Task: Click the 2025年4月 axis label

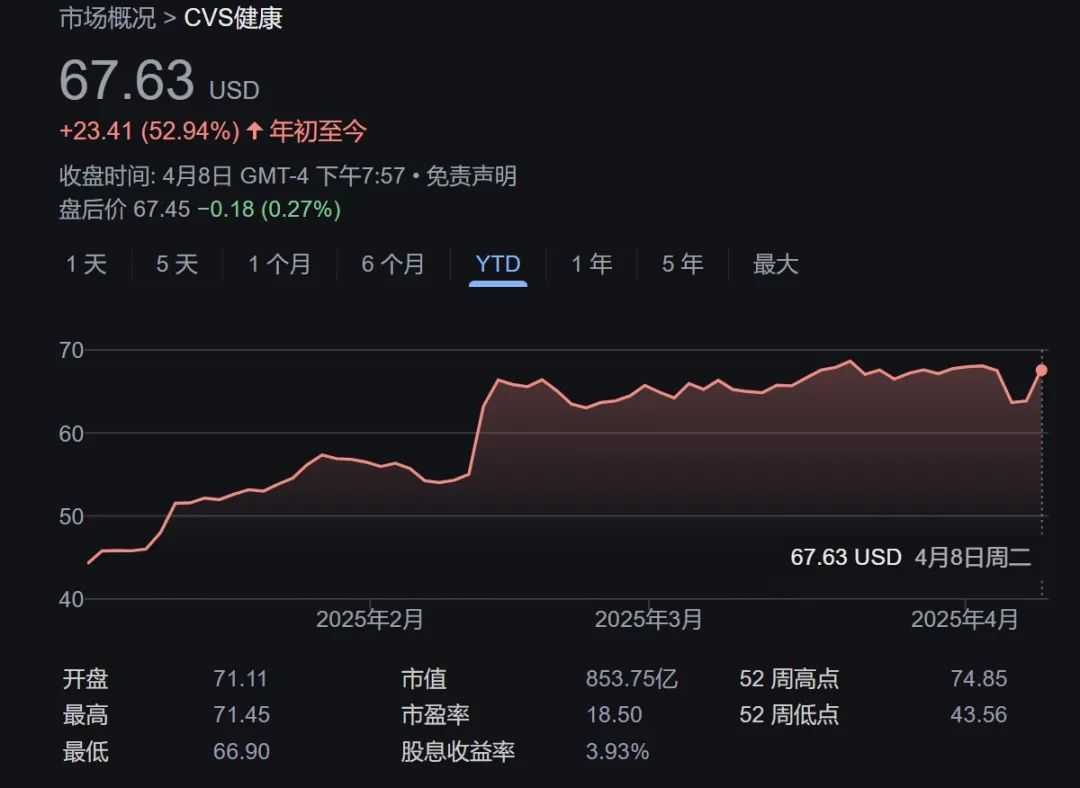Action: 964,619
